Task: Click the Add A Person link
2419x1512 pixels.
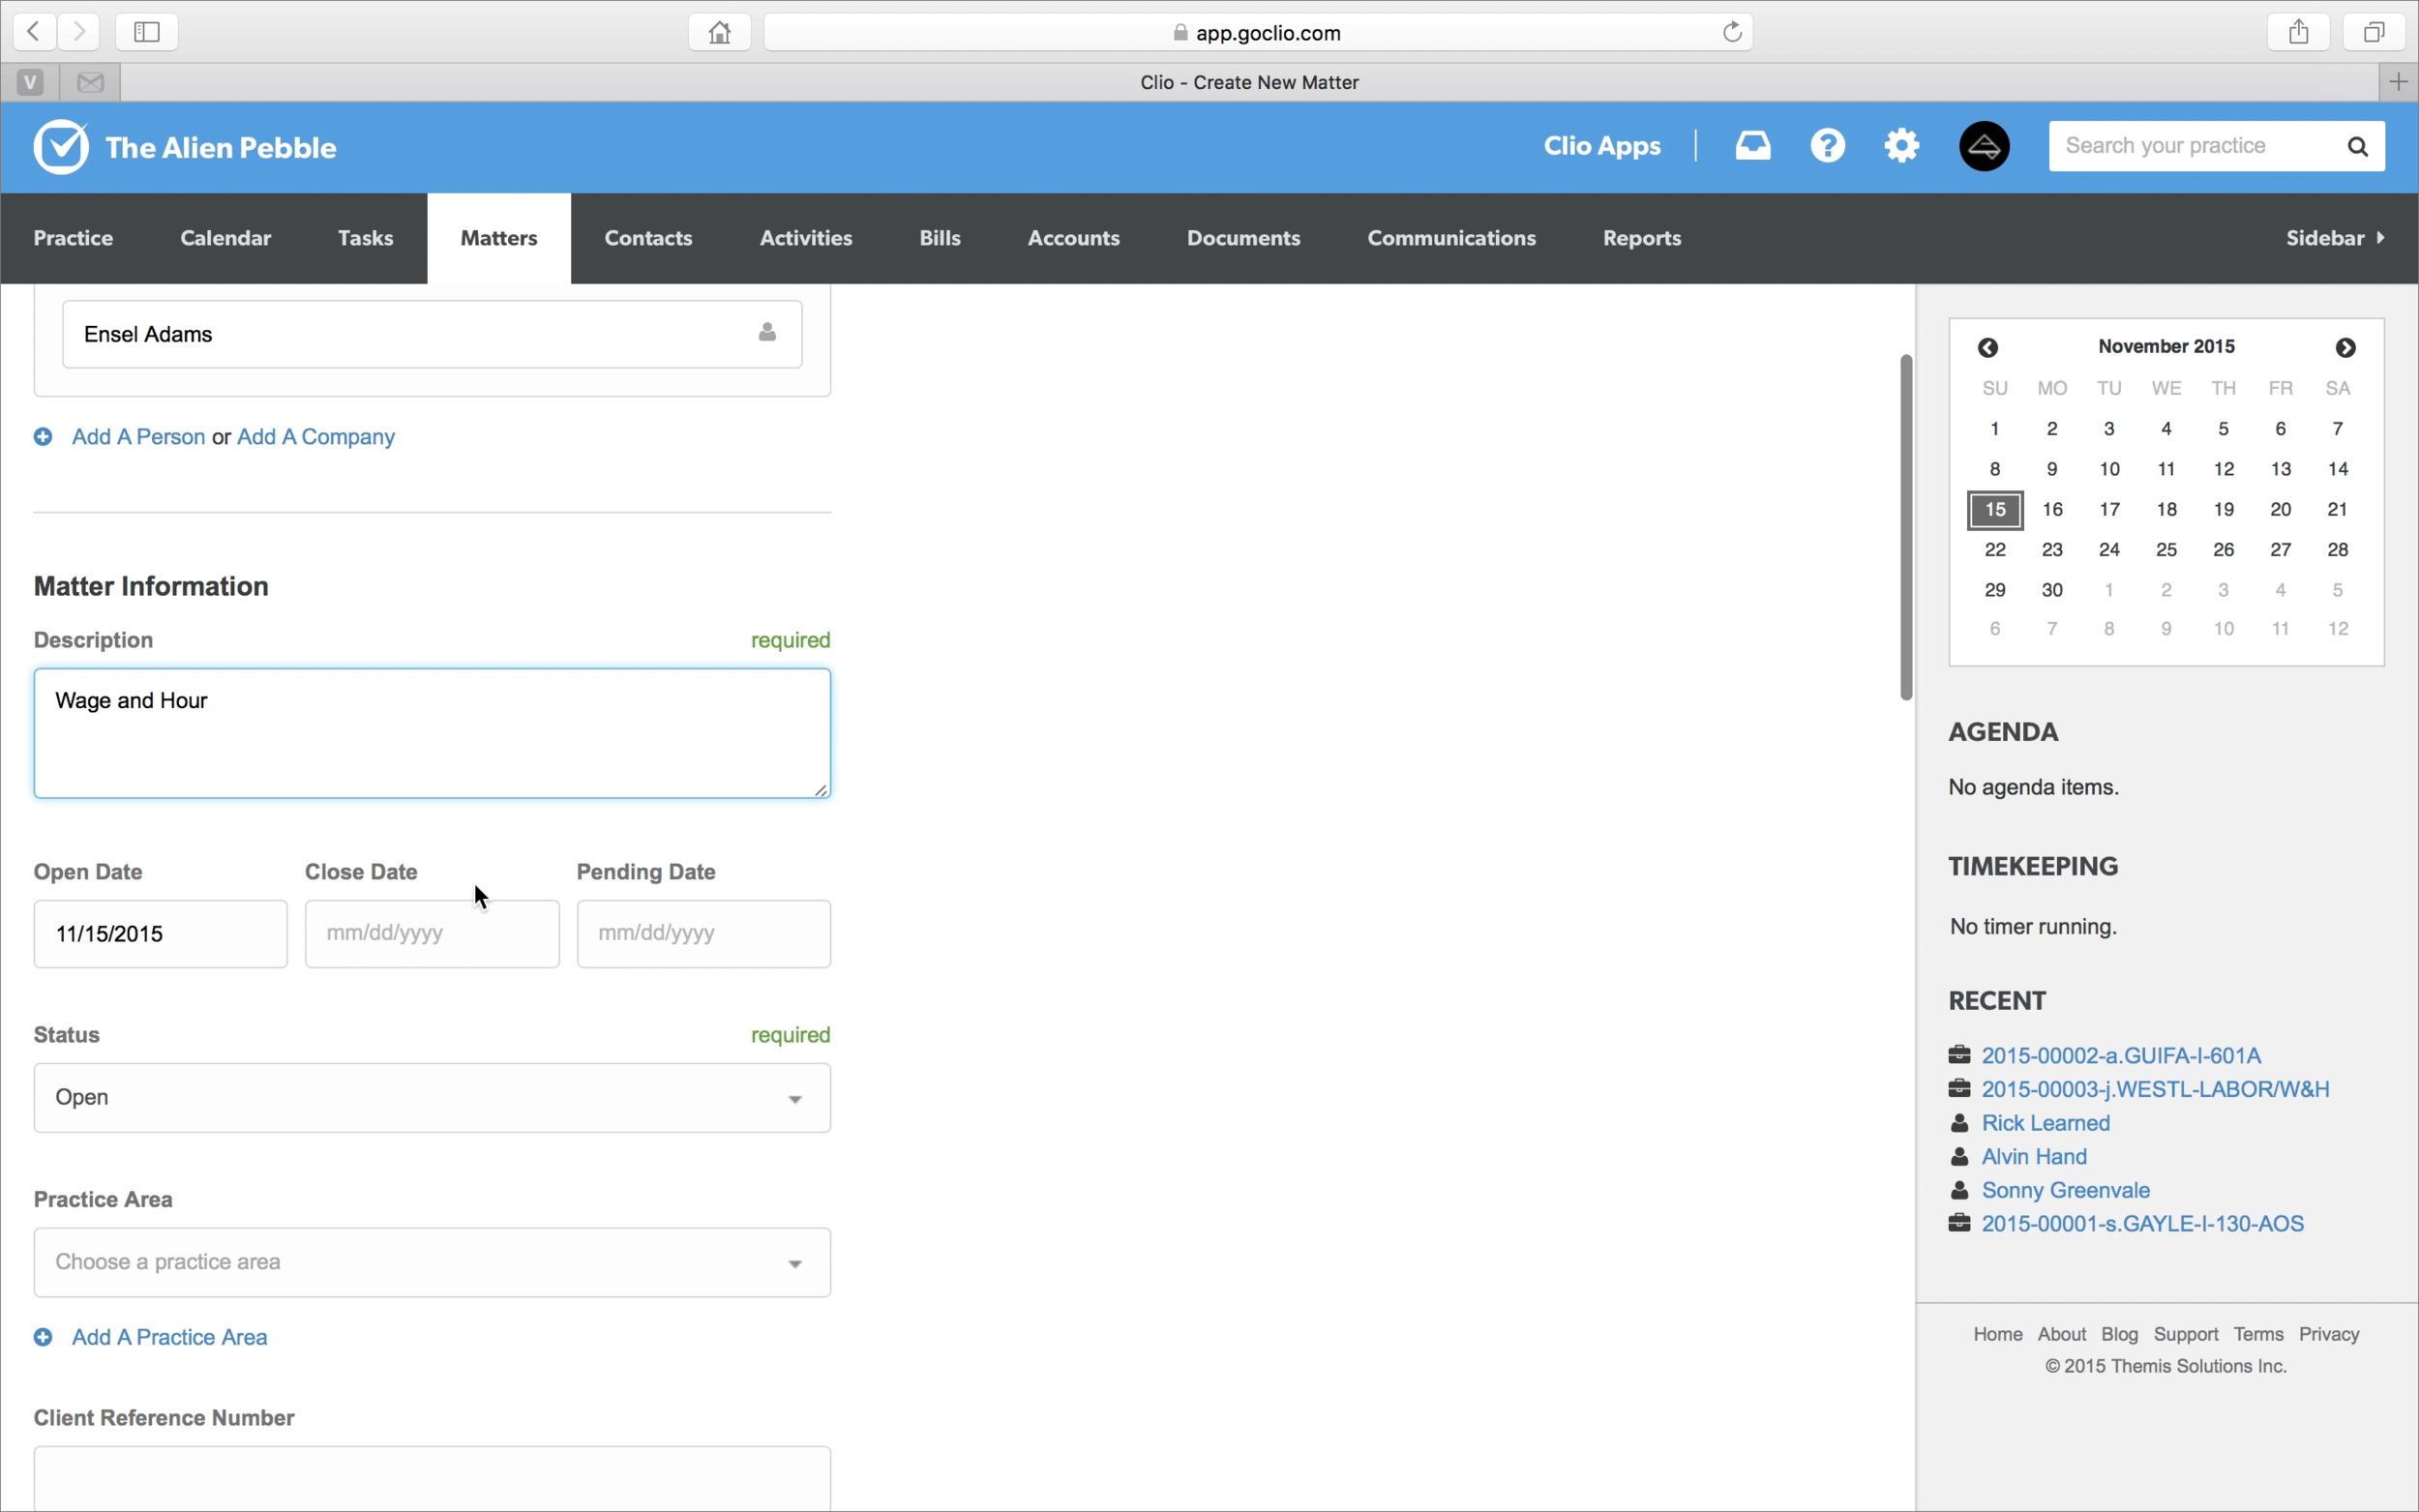Action: (137, 435)
